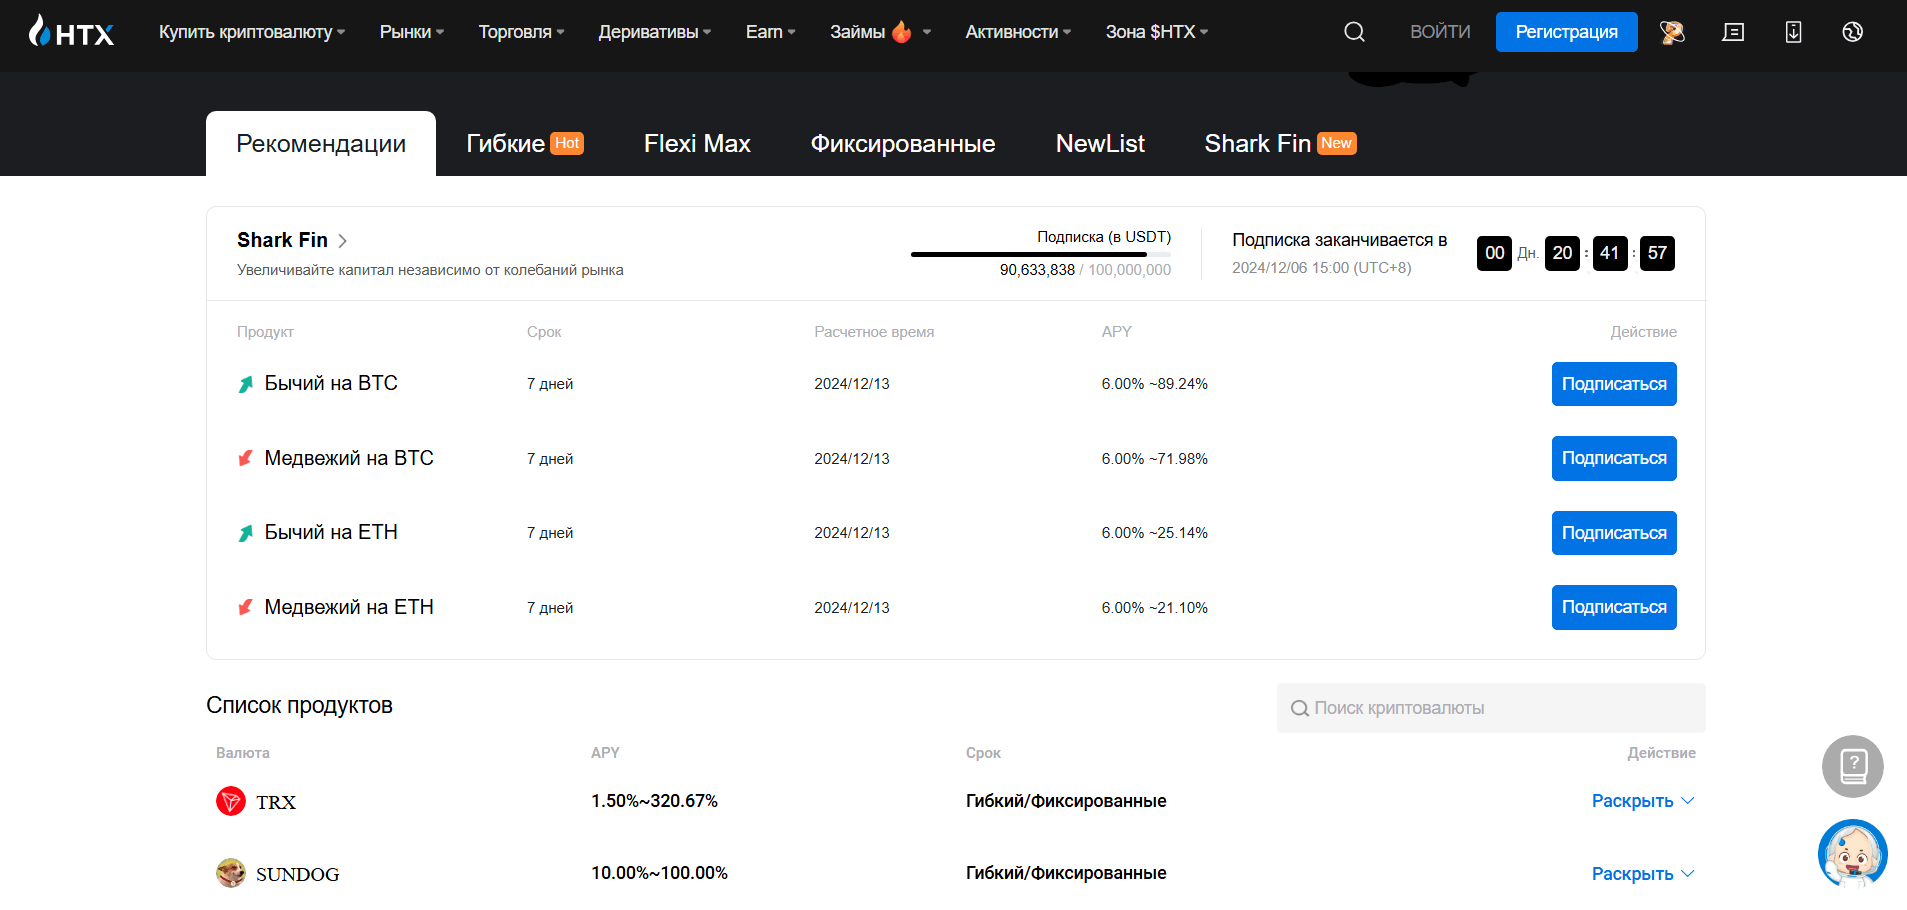Click the countdown timer hours box 20
This screenshot has height=910, width=1907.
(1562, 253)
